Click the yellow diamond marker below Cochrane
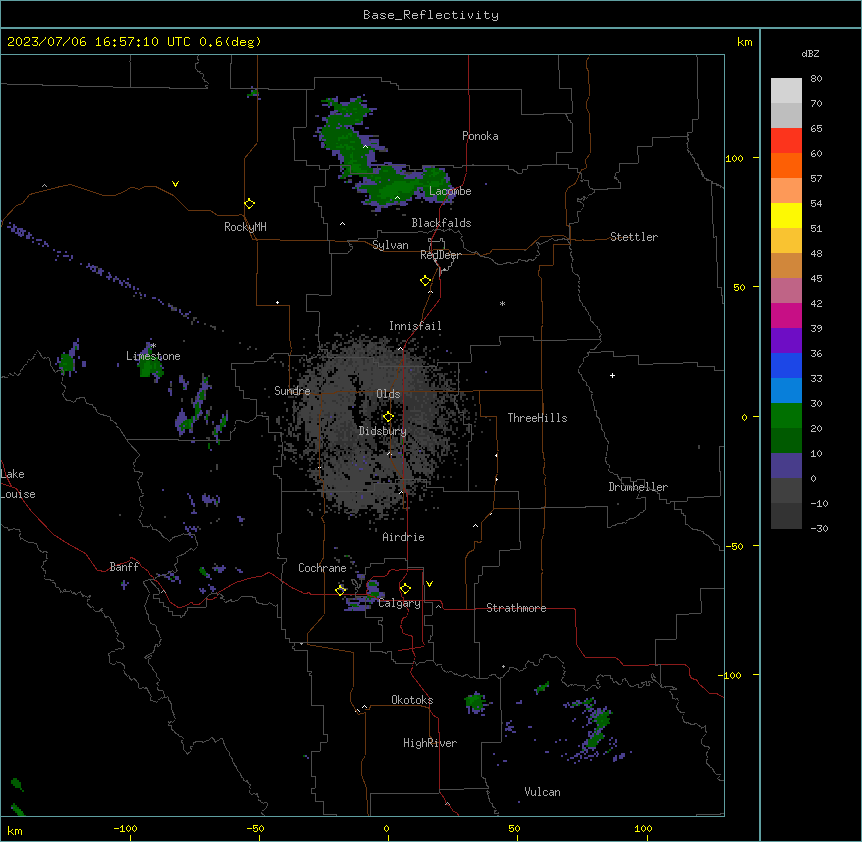Screen dimensions: 862x842 pos(340,590)
